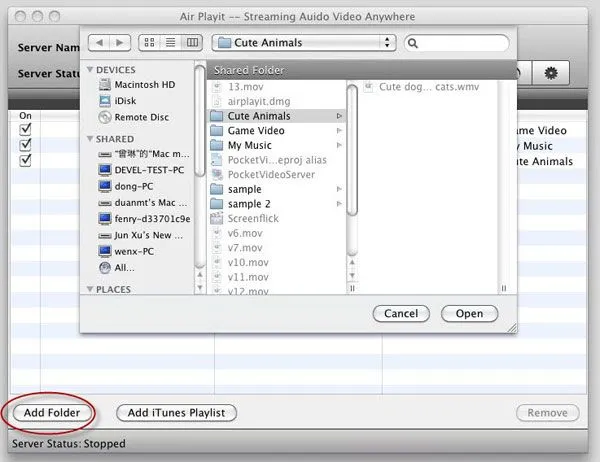
Task: Click the Add iTunes Playlist button
Action: pyautogui.click(x=176, y=412)
